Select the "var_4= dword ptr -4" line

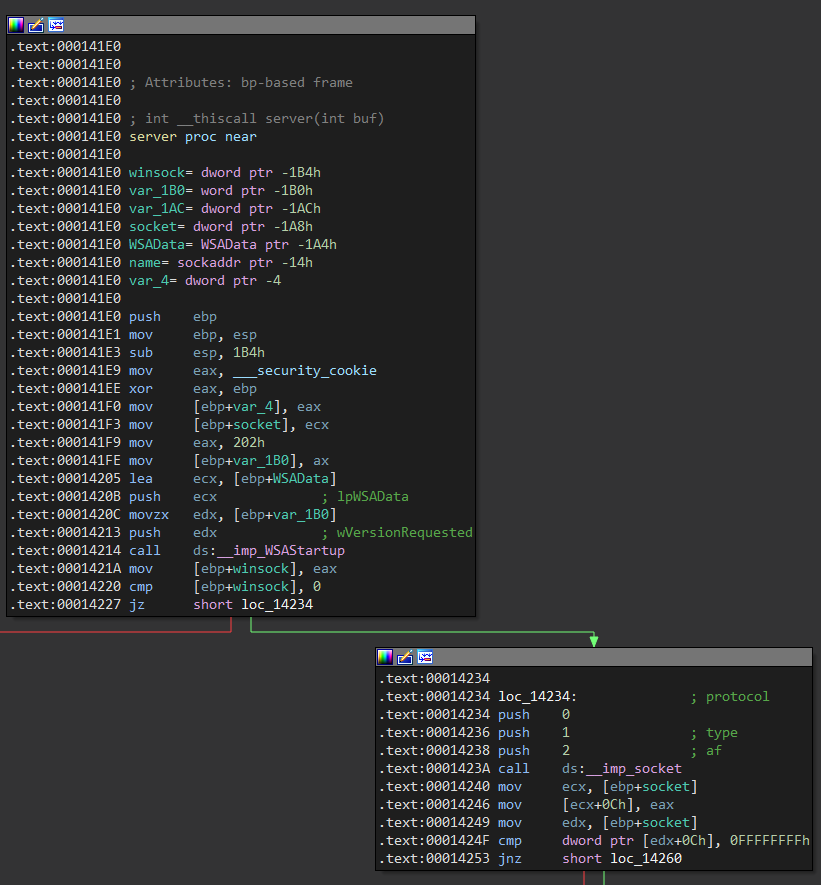(205, 281)
